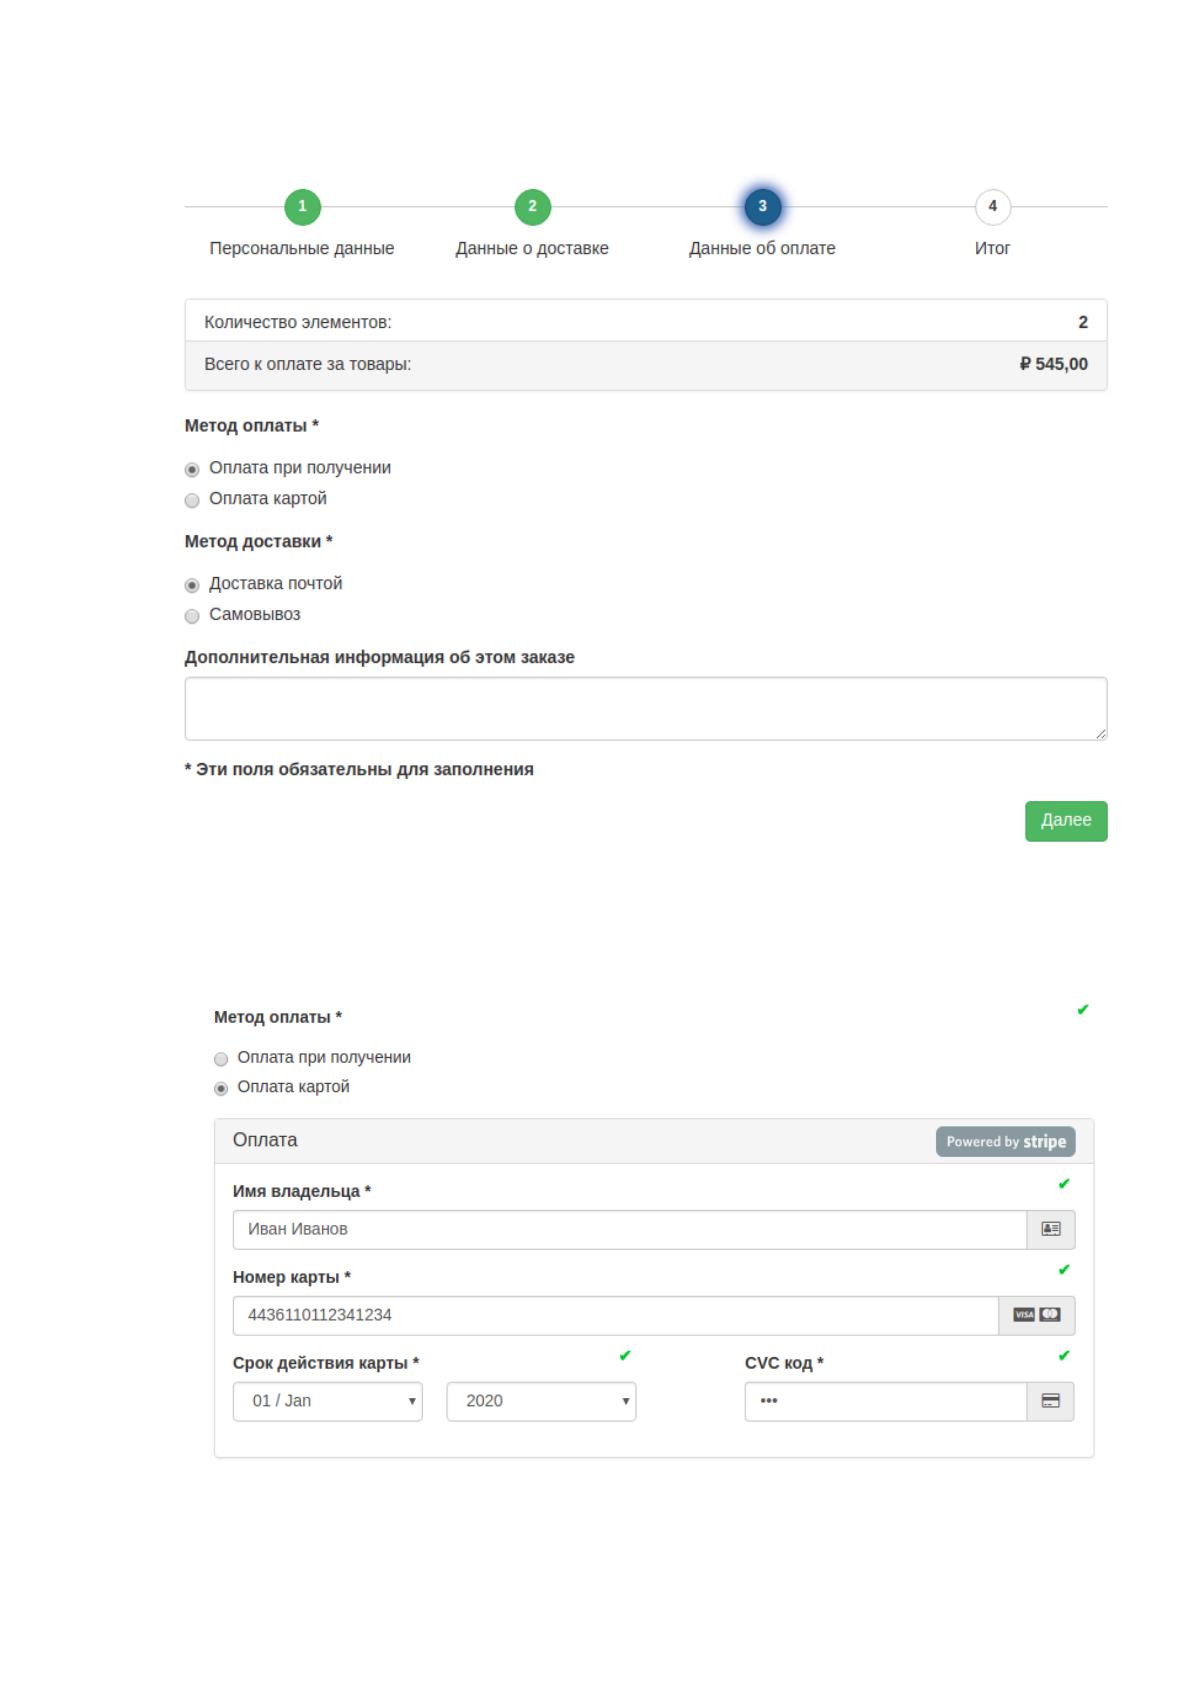Open the 01 / Jan month dropdown
Viewport: 1191px width, 1684px height.
[327, 1401]
